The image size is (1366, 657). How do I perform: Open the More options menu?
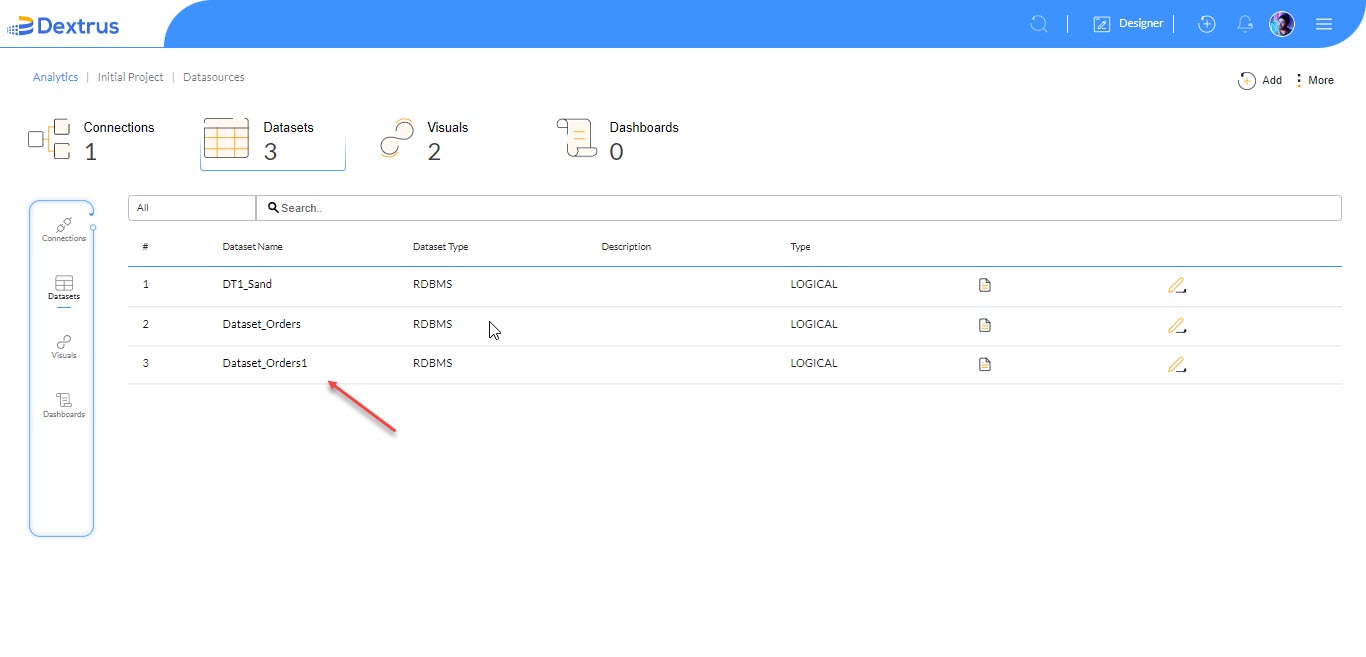point(1314,81)
